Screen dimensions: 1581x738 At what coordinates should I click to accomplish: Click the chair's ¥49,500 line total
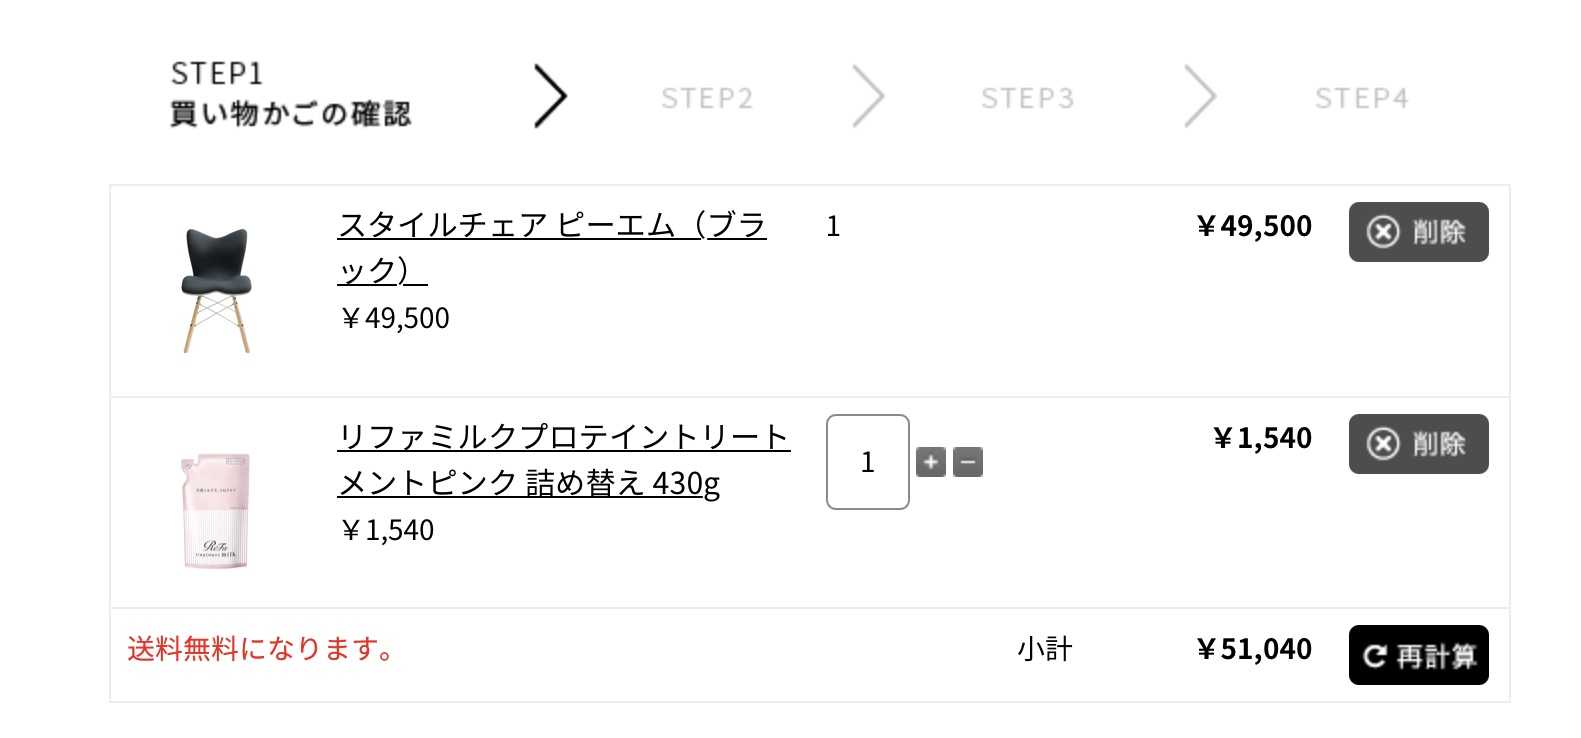click(x=1254, y=226)
